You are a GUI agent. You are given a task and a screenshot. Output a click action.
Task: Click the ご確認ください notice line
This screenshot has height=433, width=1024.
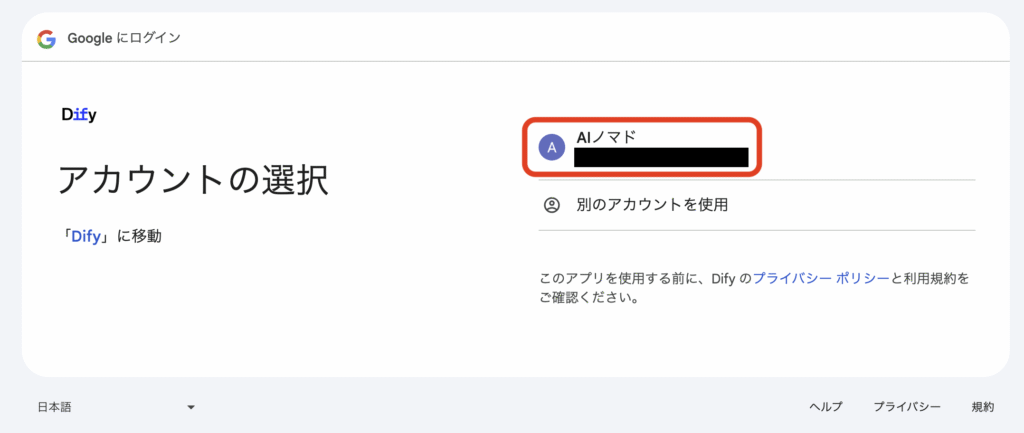(x=588, y=299)
